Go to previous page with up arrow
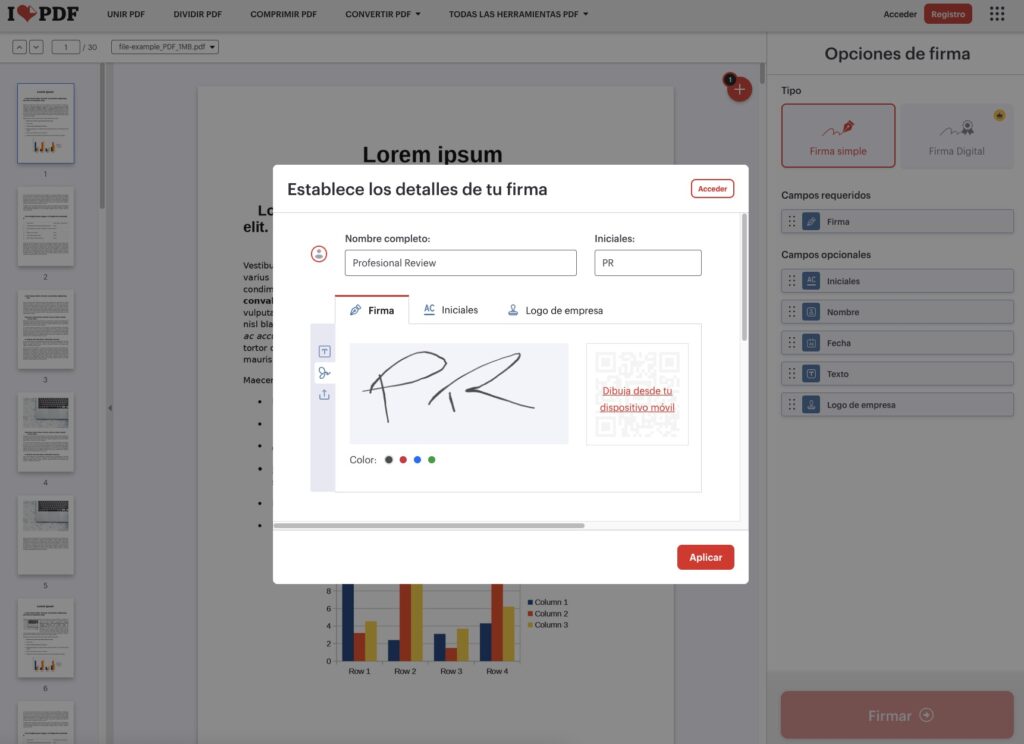This screenshot has height=744, width=1024. click(x=20, y=47)
